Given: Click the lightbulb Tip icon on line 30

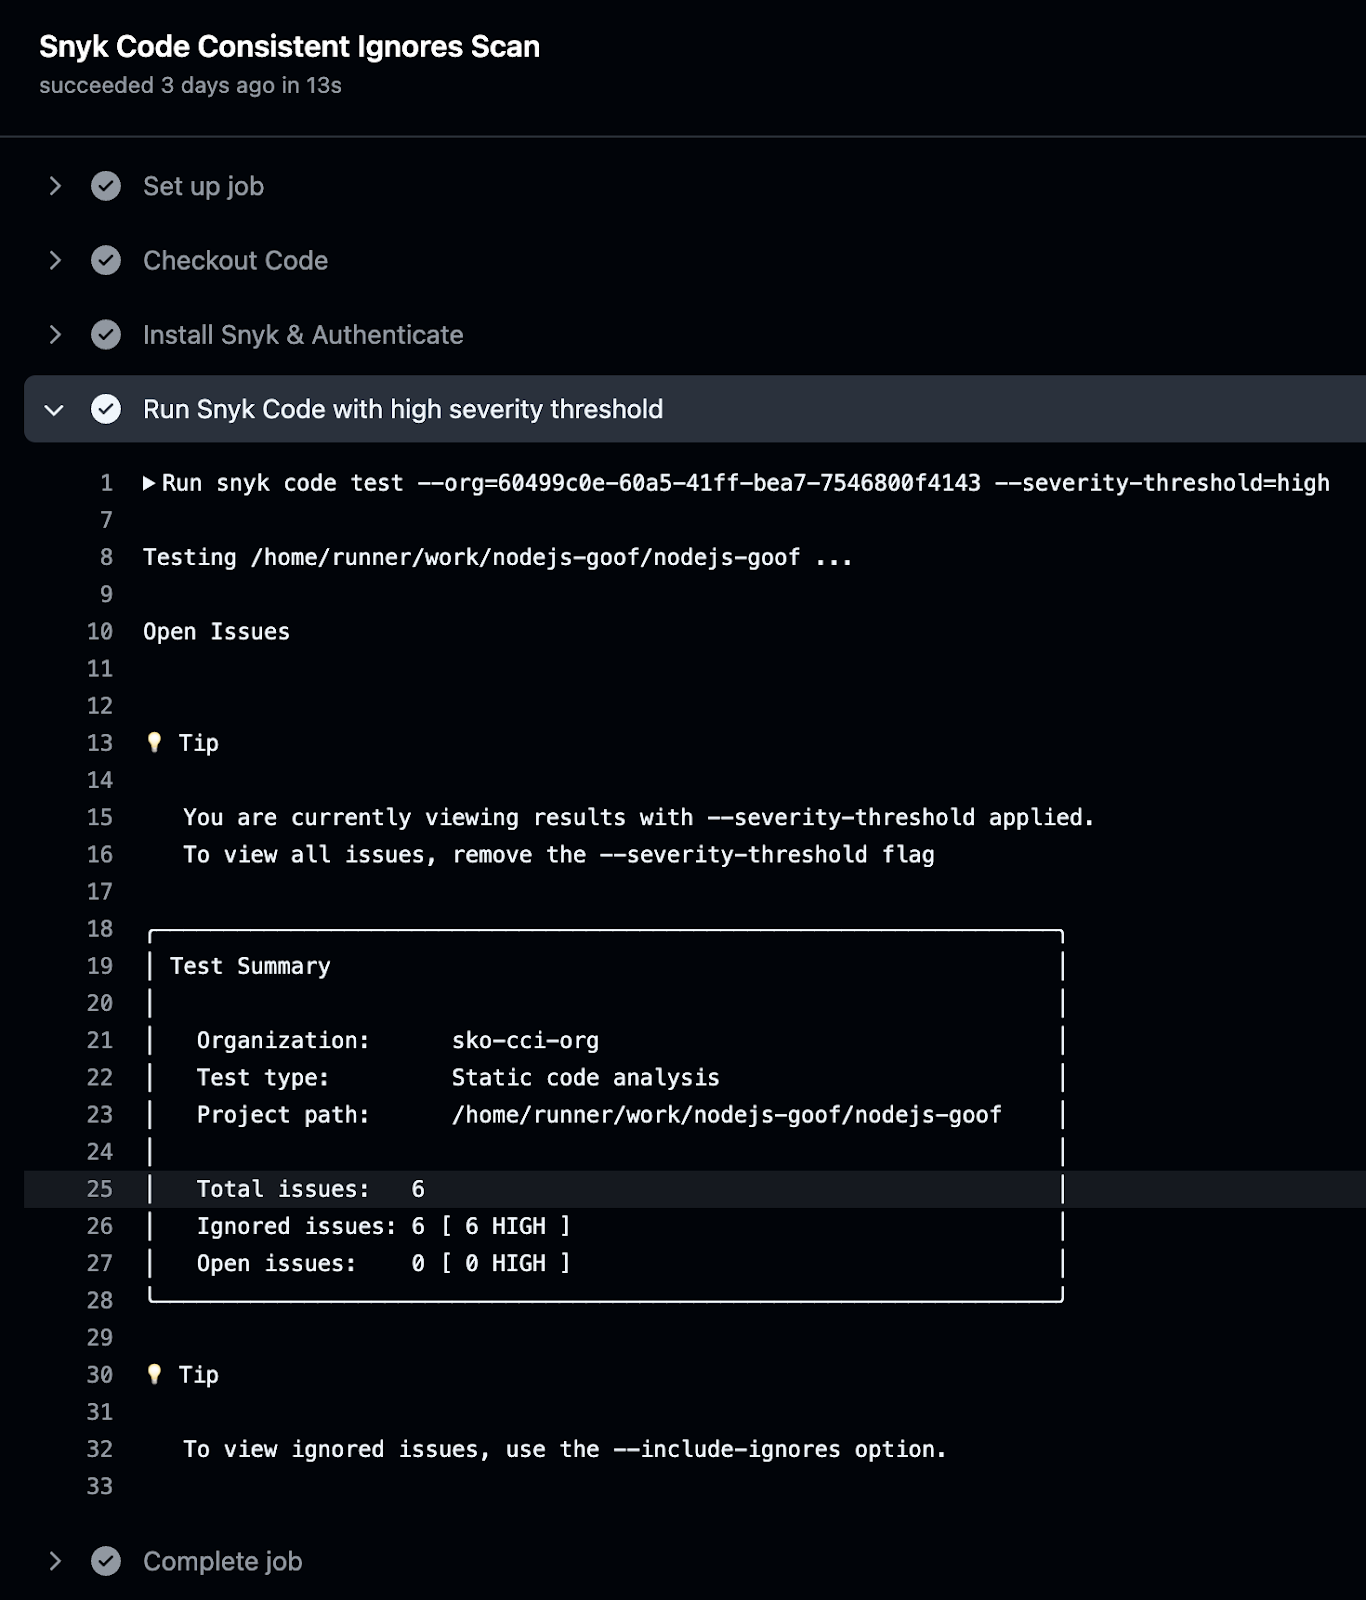Looking at the screenshot, I should click(x=154, y=1374).
